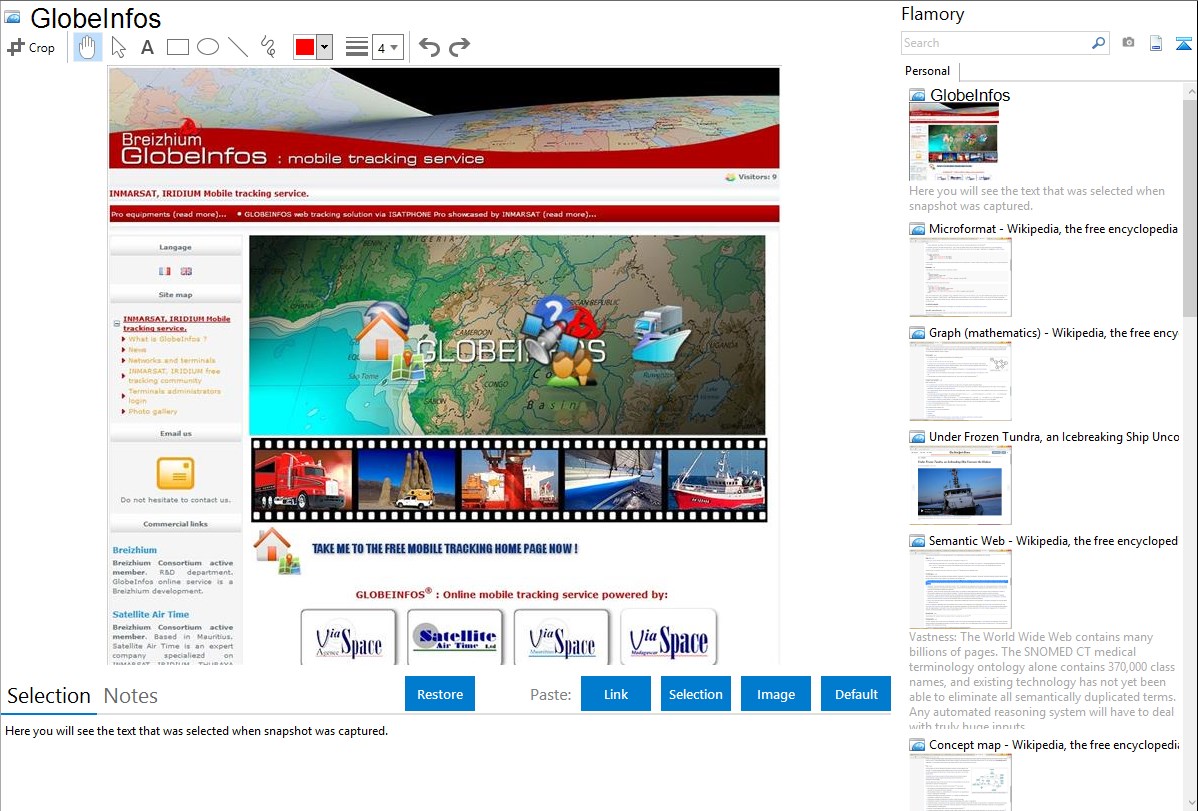Open the Concept map snapshot thumbnail

(x=960, y=783)
